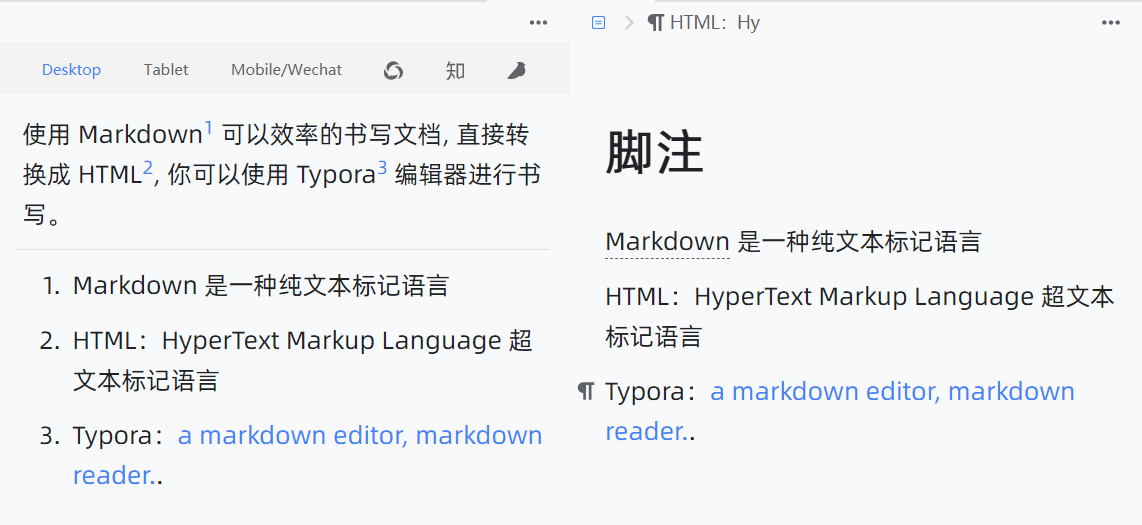Click the 脚注 heading in the editor
The width and height of the screenshot is (1142, 525).
[x=654, y=153]
